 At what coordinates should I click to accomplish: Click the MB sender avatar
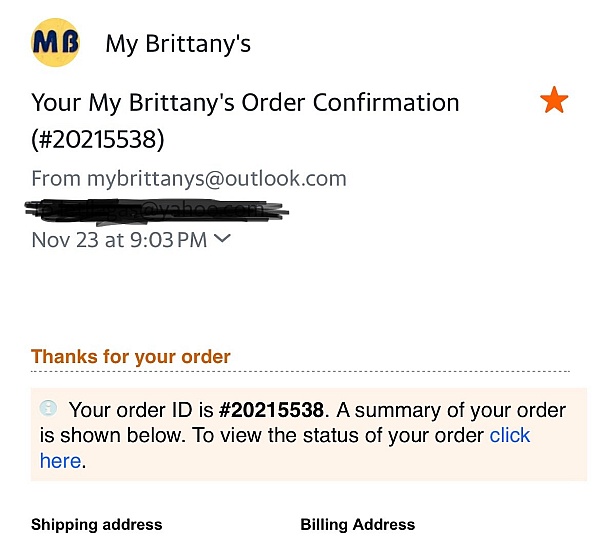55,42
